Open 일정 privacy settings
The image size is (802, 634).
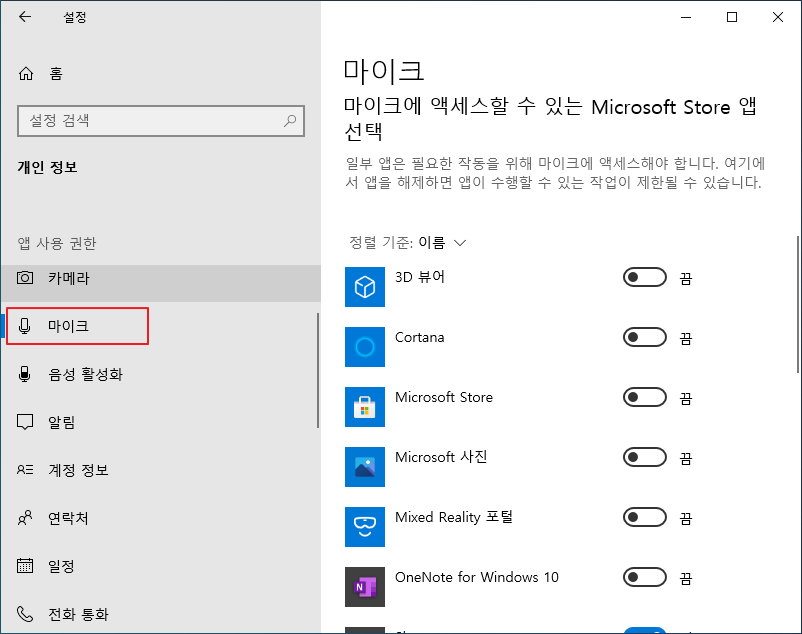point(161,566)
